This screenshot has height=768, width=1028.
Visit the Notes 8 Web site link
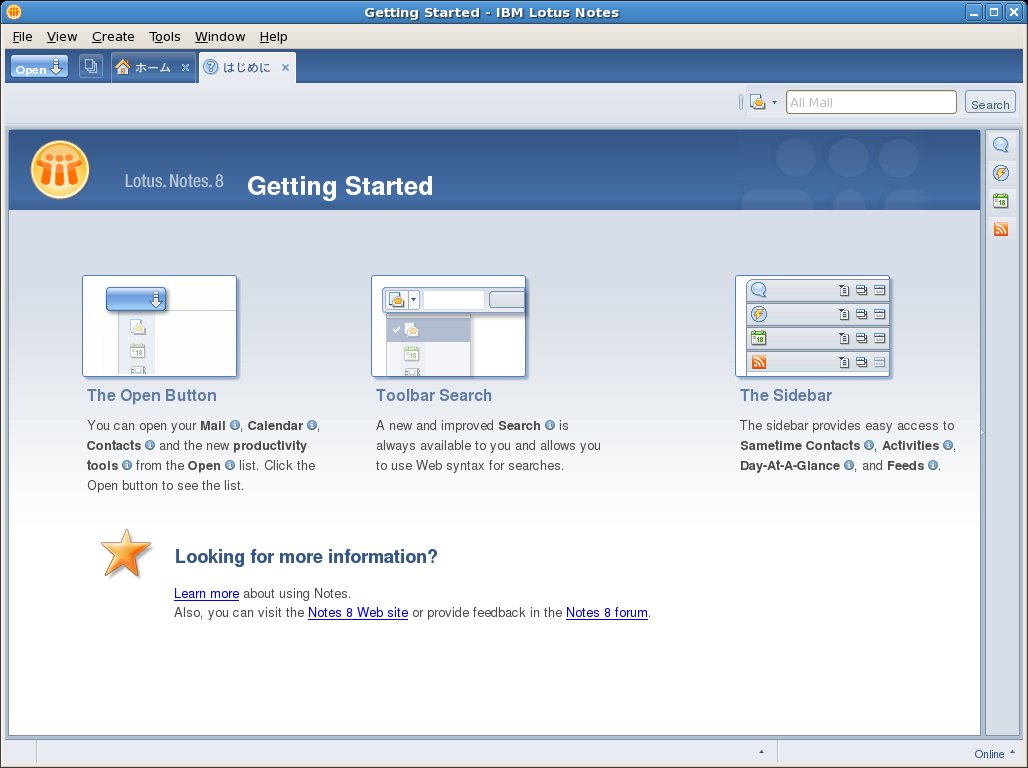(x=358, y=612)
